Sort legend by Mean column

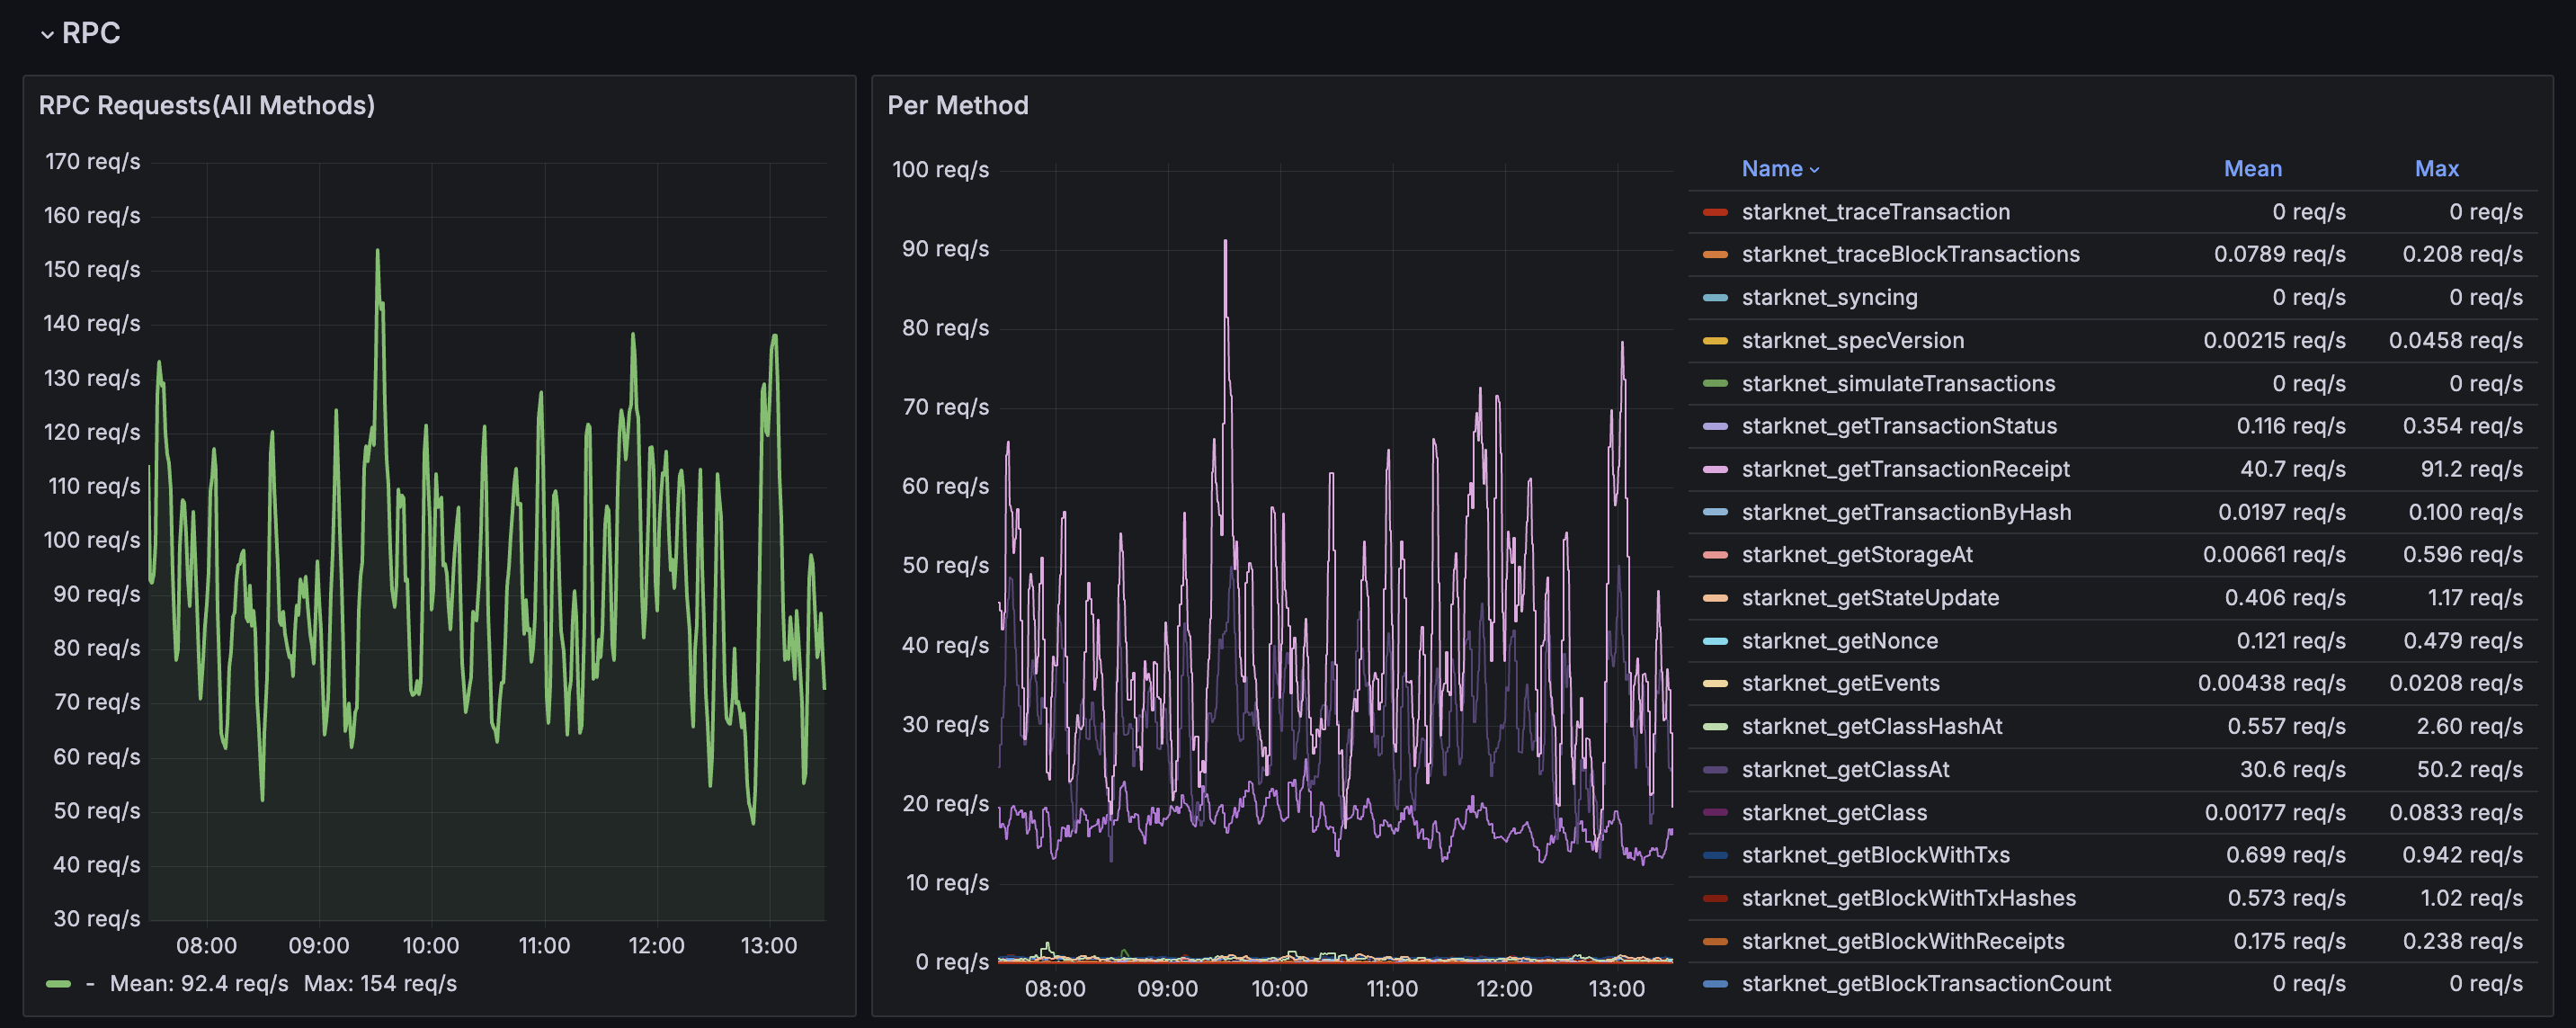pos(2252,168)
